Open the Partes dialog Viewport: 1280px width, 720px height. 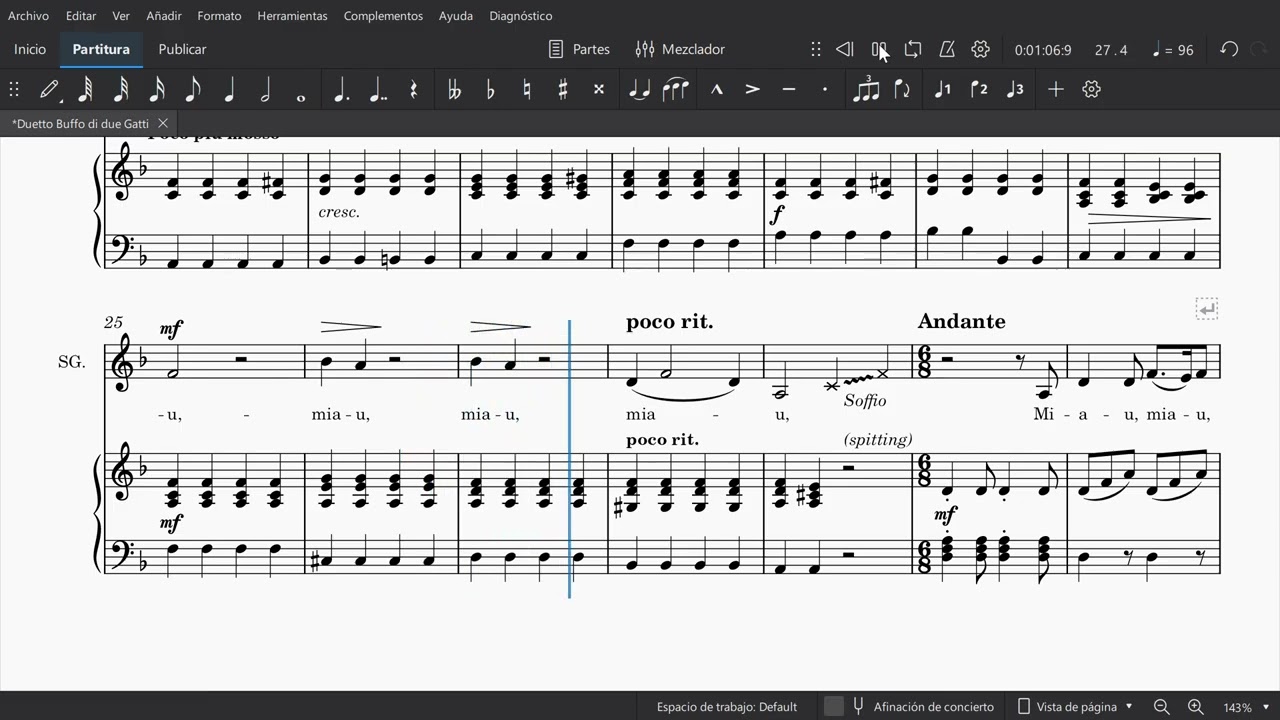580,49
